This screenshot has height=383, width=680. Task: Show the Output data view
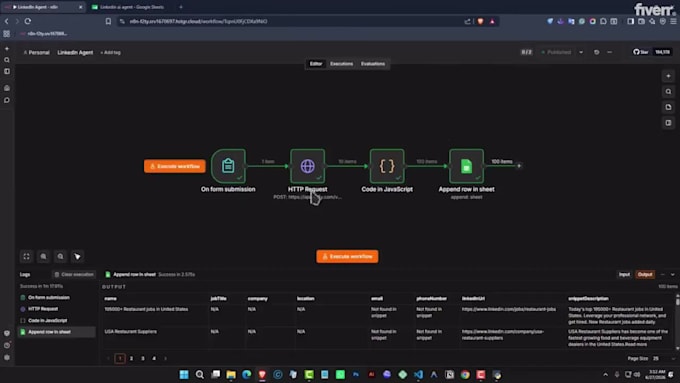[645, 275]
